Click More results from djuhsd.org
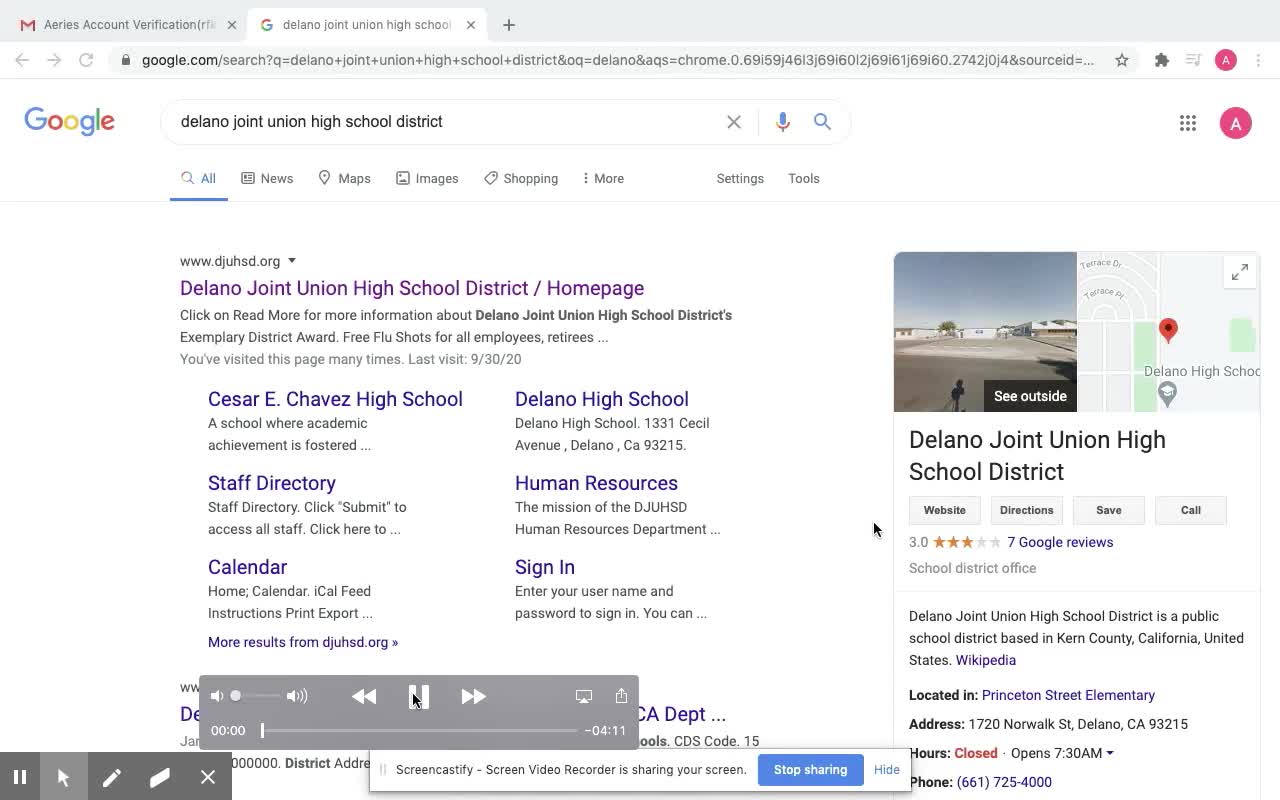The height and width of the screenshot is (800, 1280). pyautogui.click(x=303, y=642)
